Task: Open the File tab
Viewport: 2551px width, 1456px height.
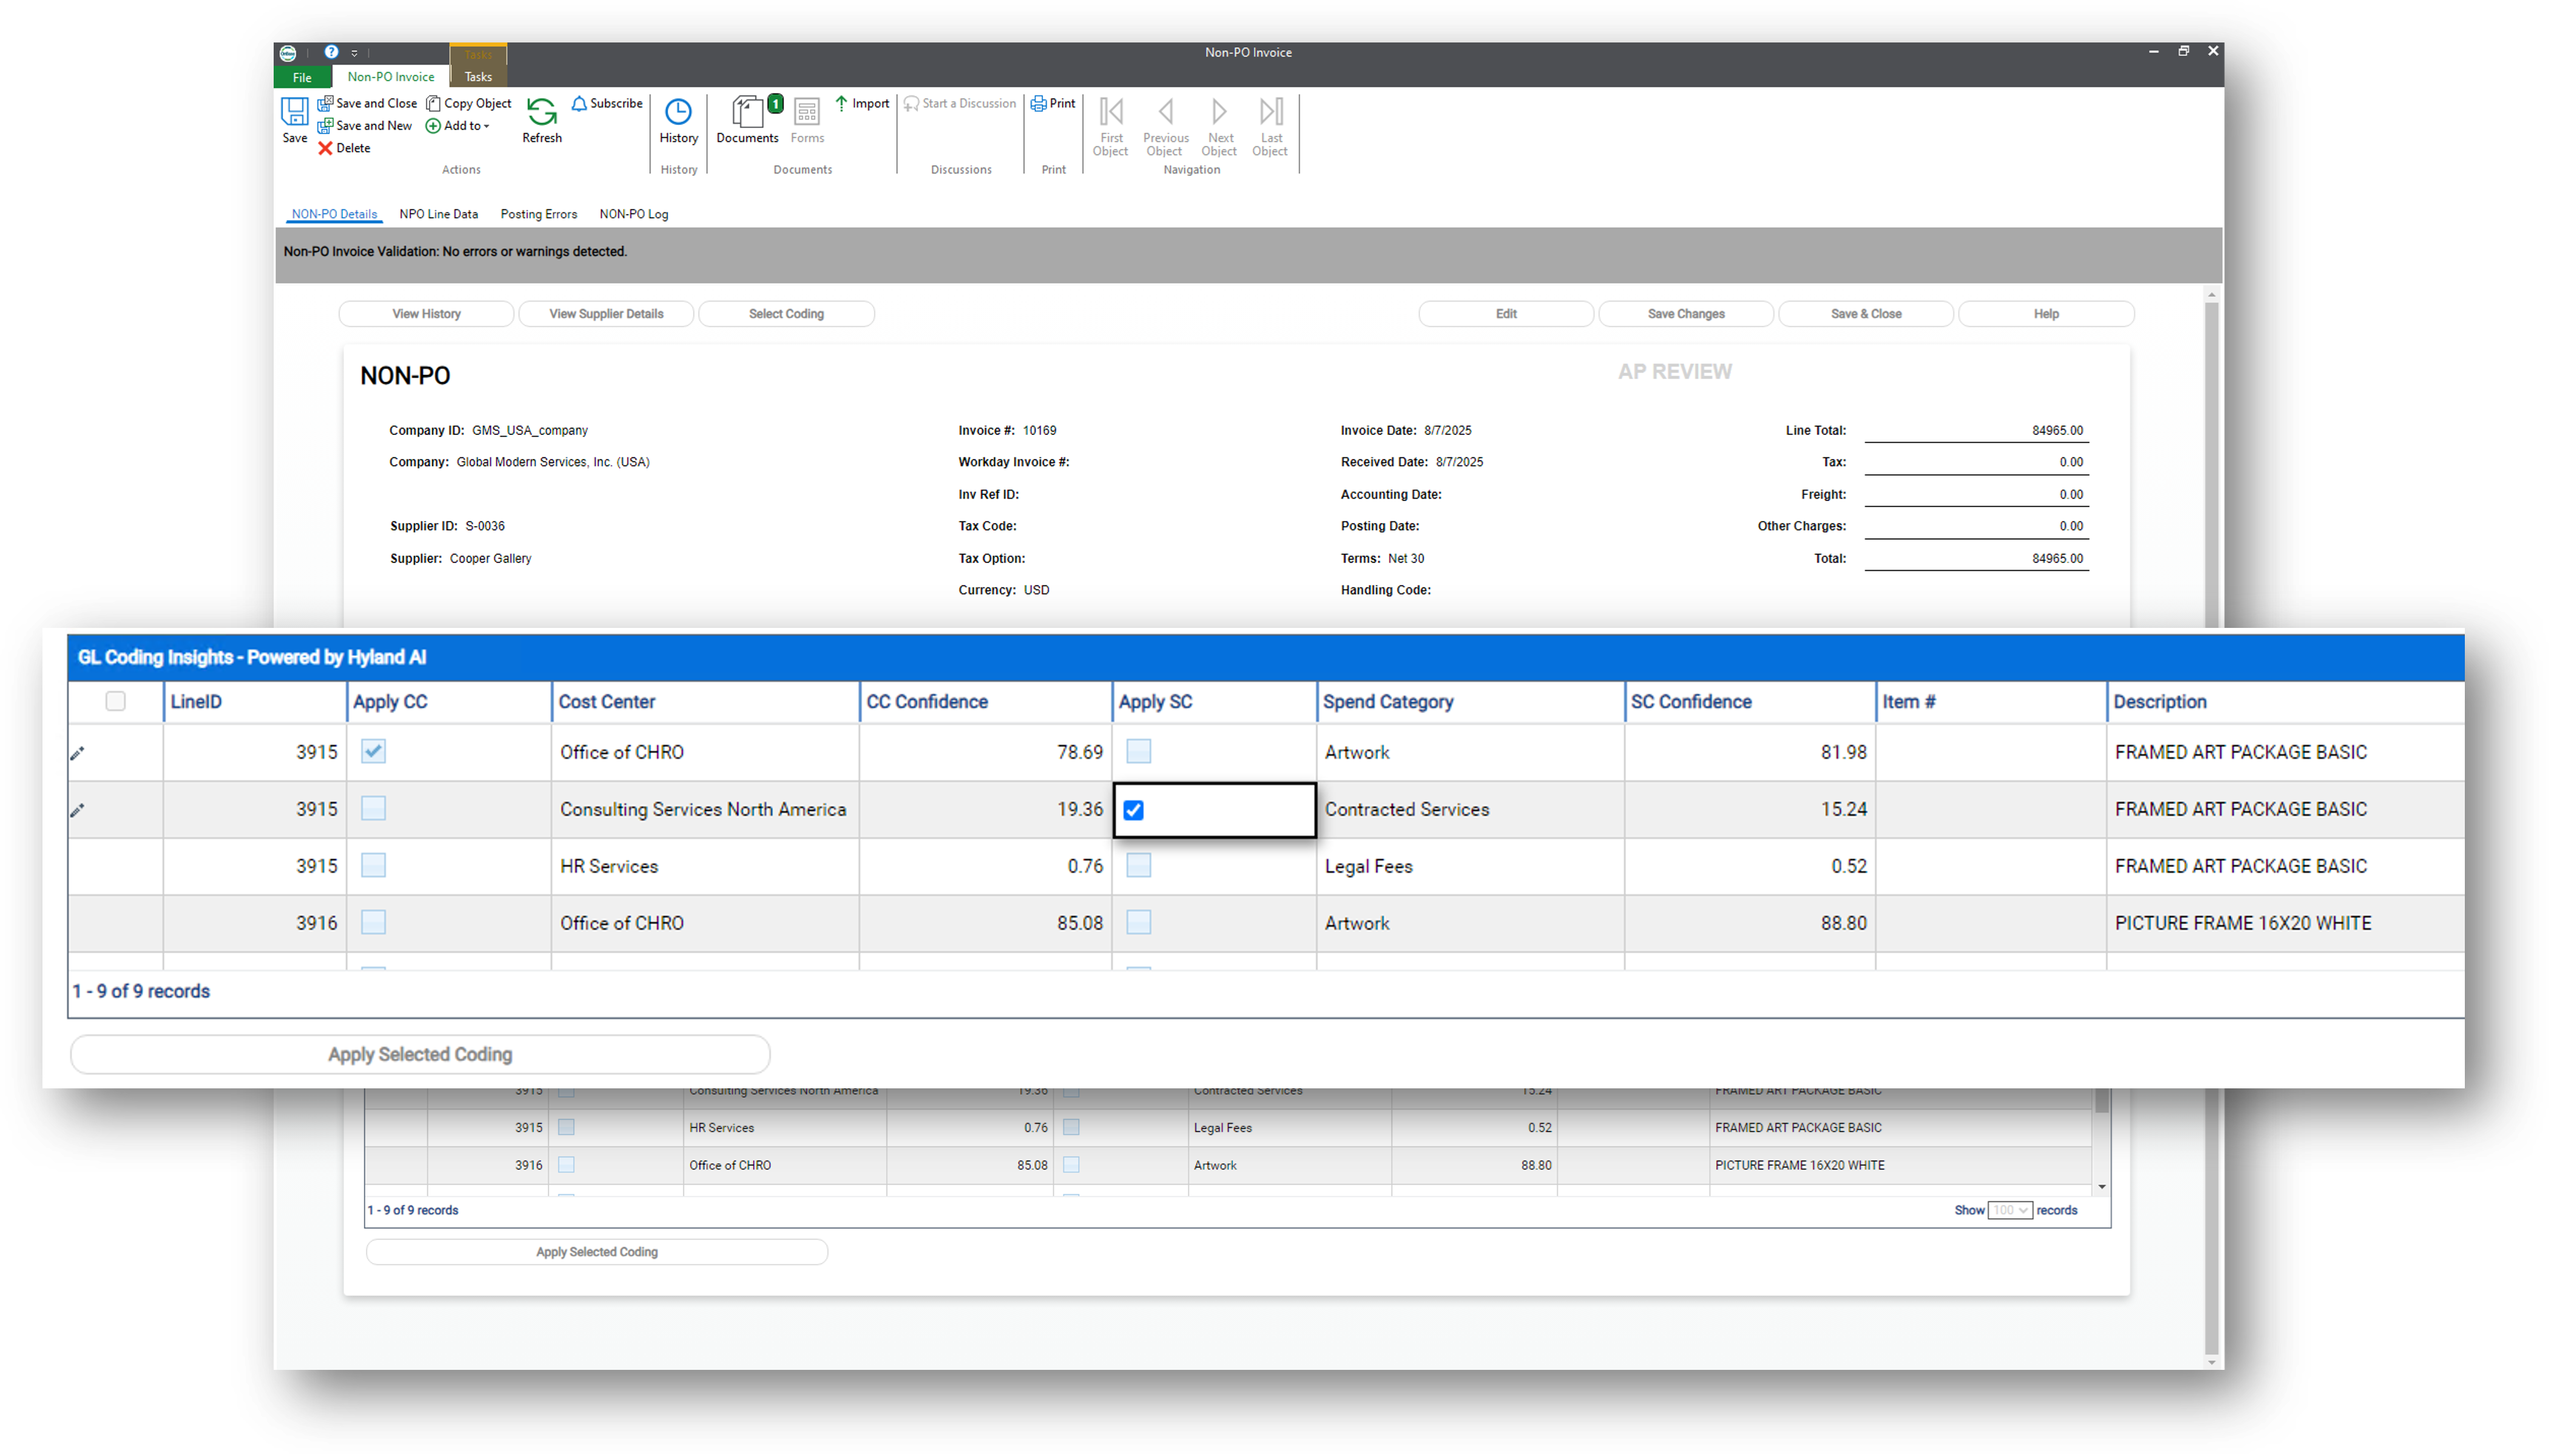Action: (x=302, y=77)
